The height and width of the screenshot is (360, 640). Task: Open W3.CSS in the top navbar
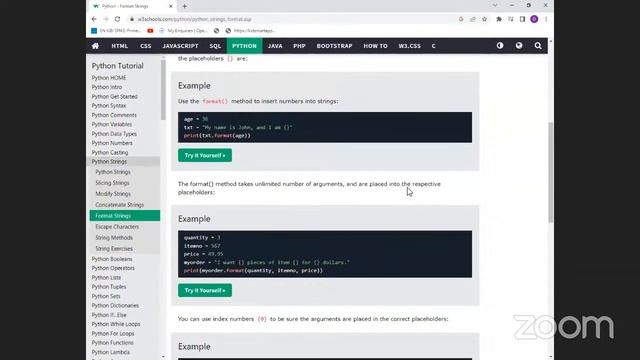[x=409, y=46]
